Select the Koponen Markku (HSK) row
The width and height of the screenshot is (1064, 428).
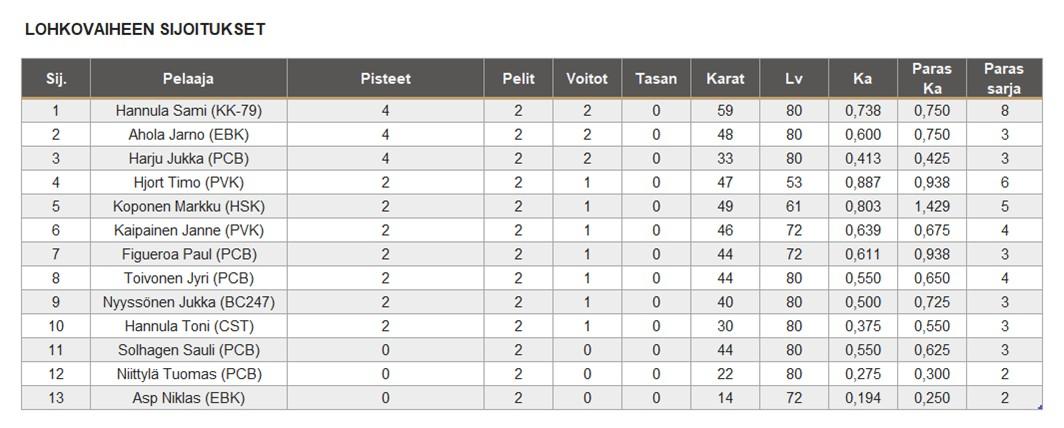point(188,207)
